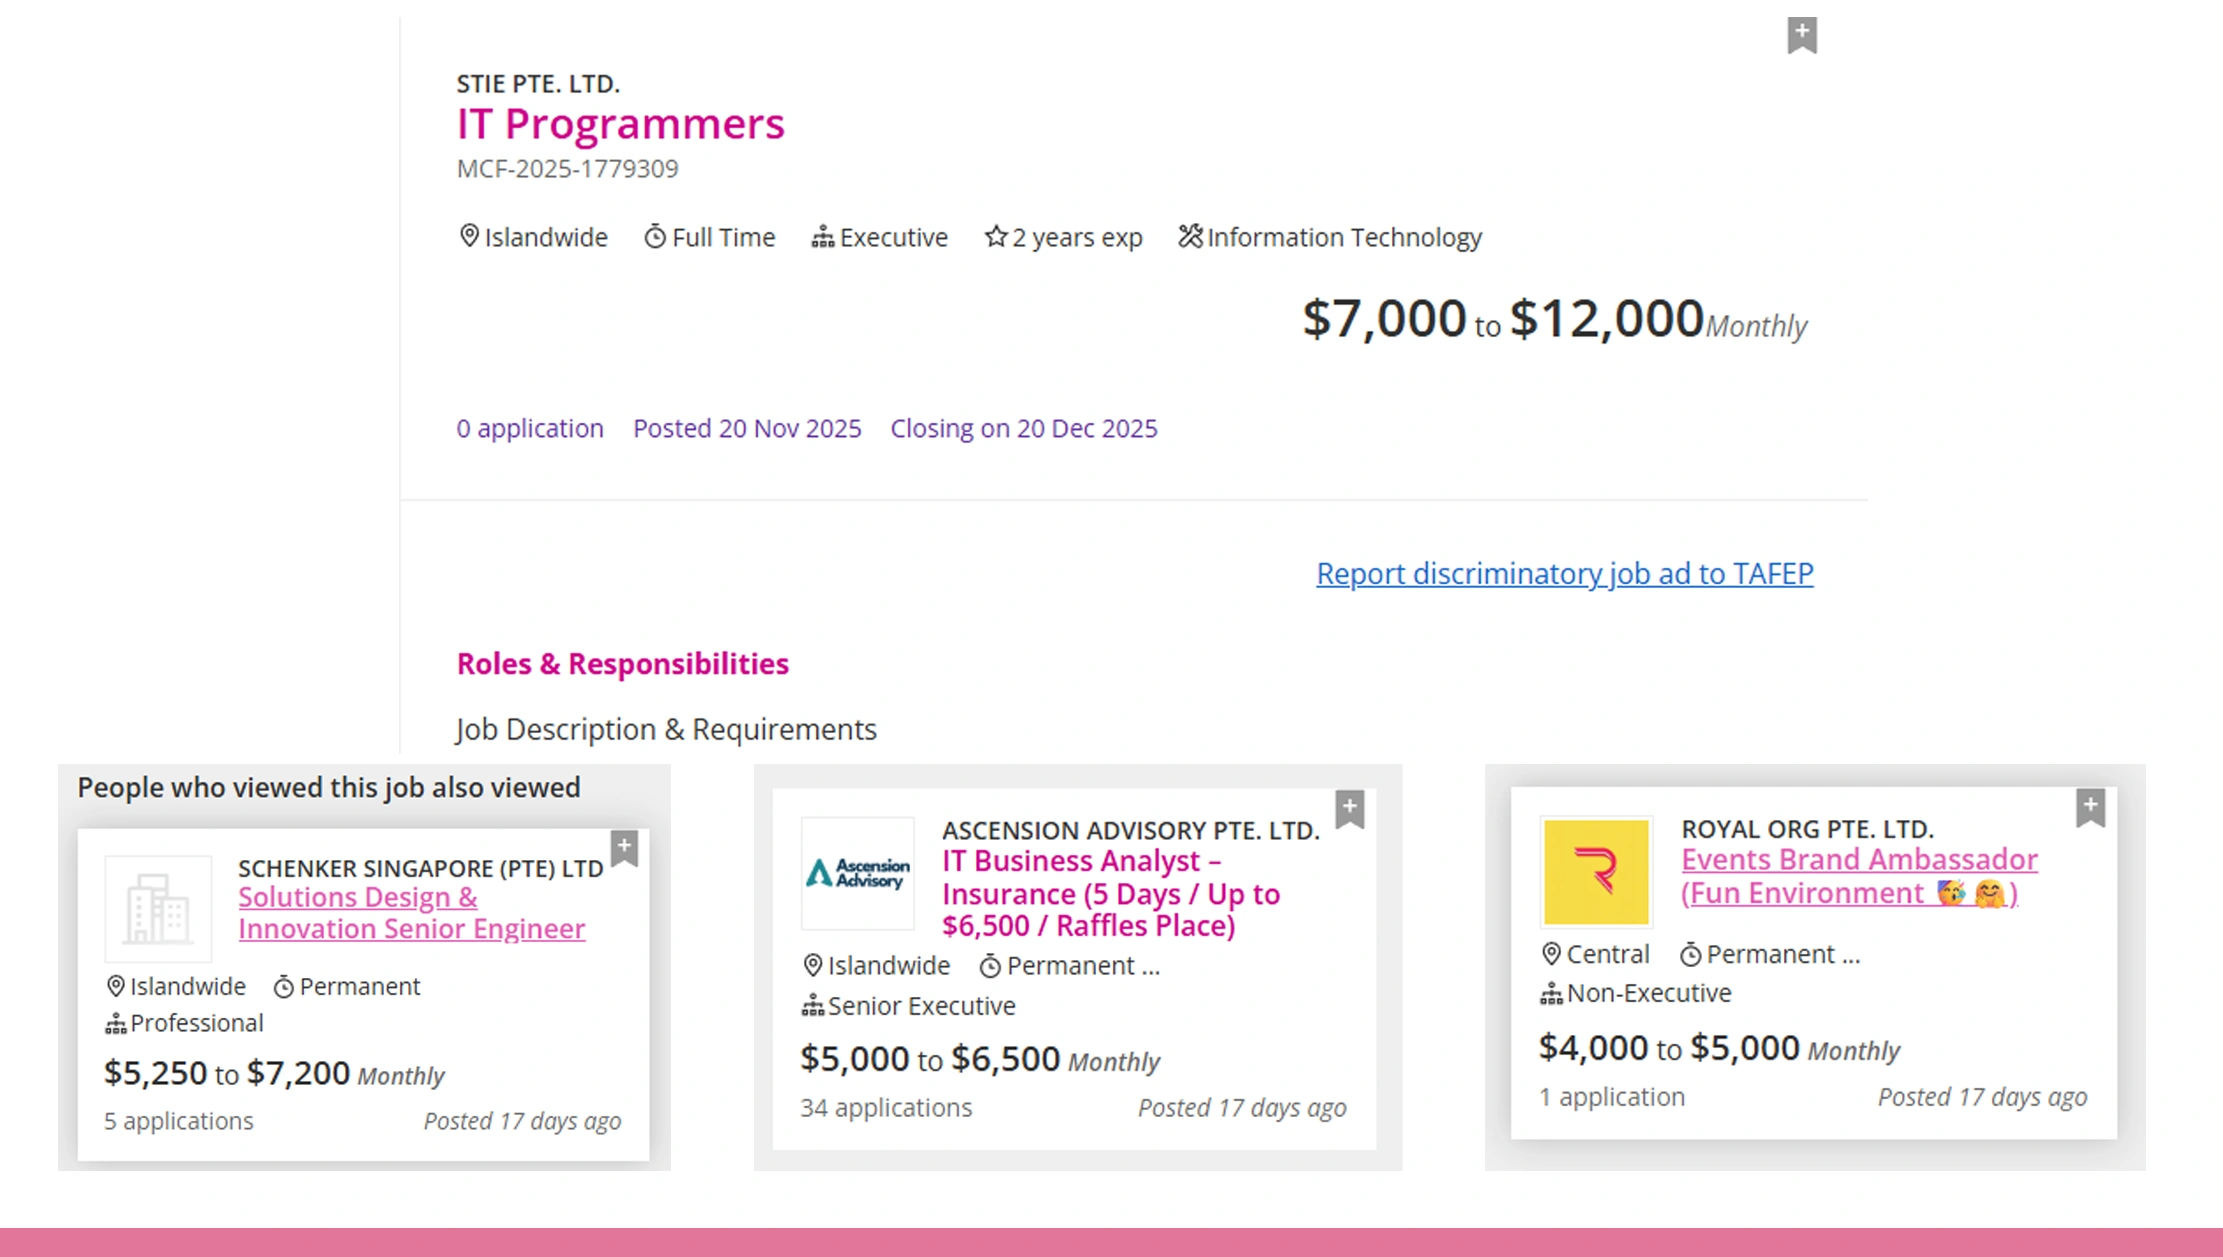The width and height of the screenshot is (2223, 1257).
Task: Click the Islandwide location pin icon in header
Action: (468, 236)
